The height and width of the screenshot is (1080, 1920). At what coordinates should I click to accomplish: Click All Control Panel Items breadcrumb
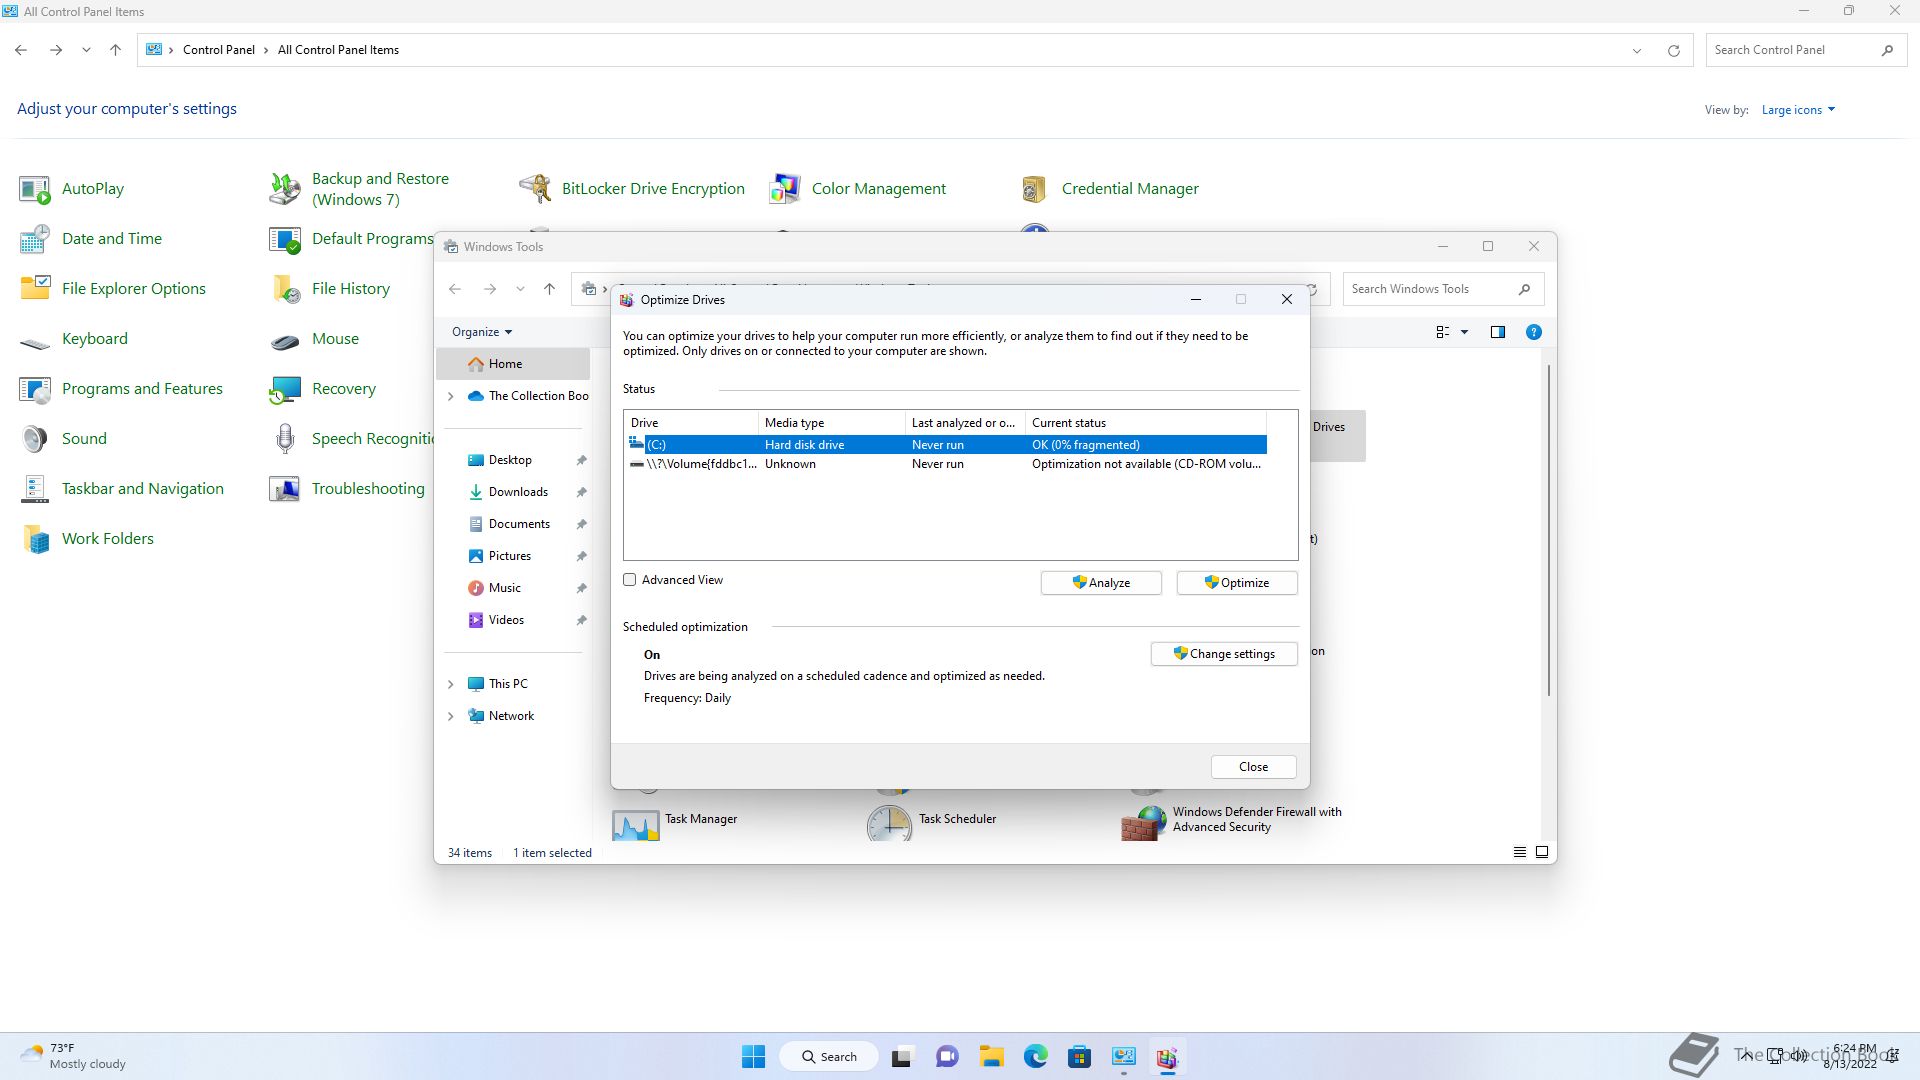338,50
